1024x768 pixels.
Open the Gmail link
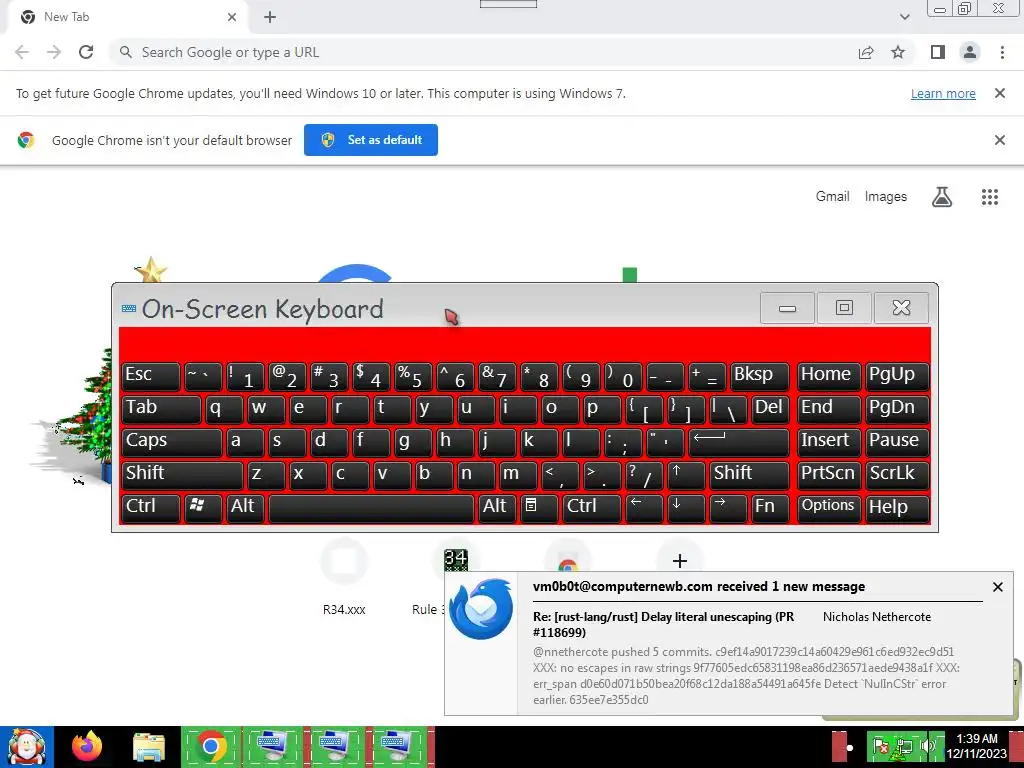click(833, 197)
